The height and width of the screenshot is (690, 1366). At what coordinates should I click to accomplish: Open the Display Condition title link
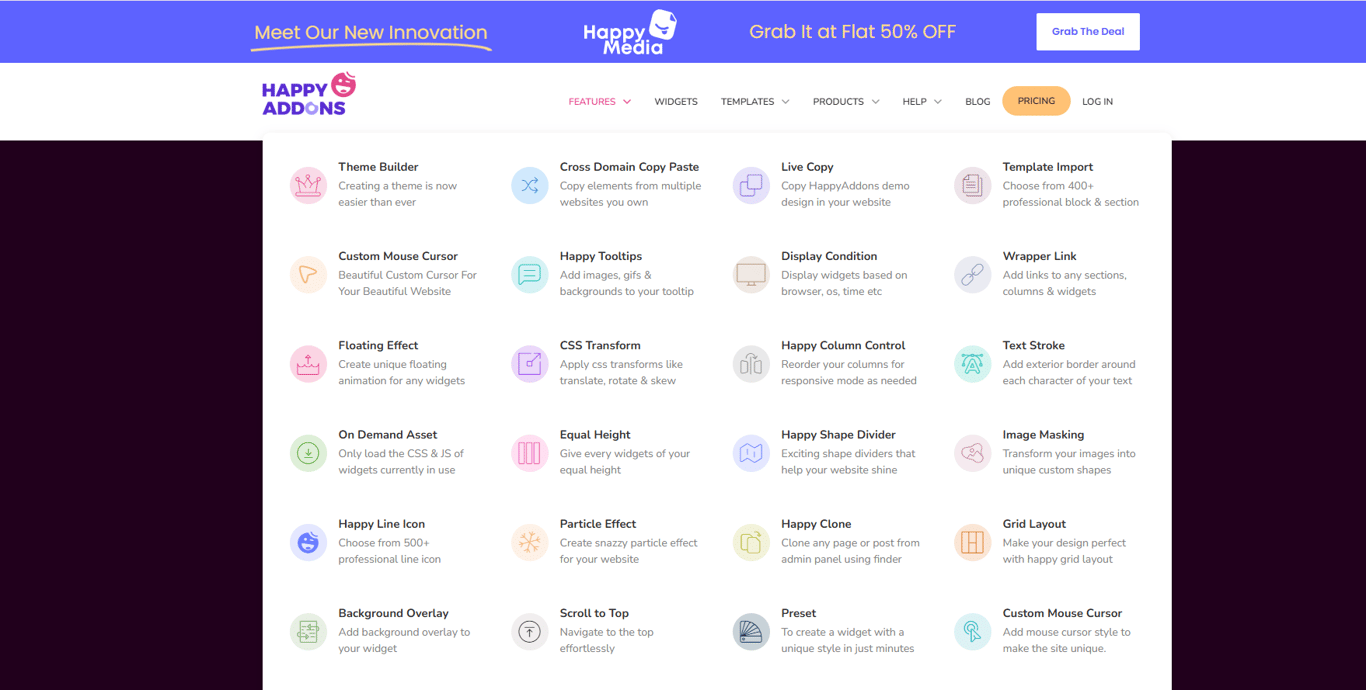coord(829,256)
